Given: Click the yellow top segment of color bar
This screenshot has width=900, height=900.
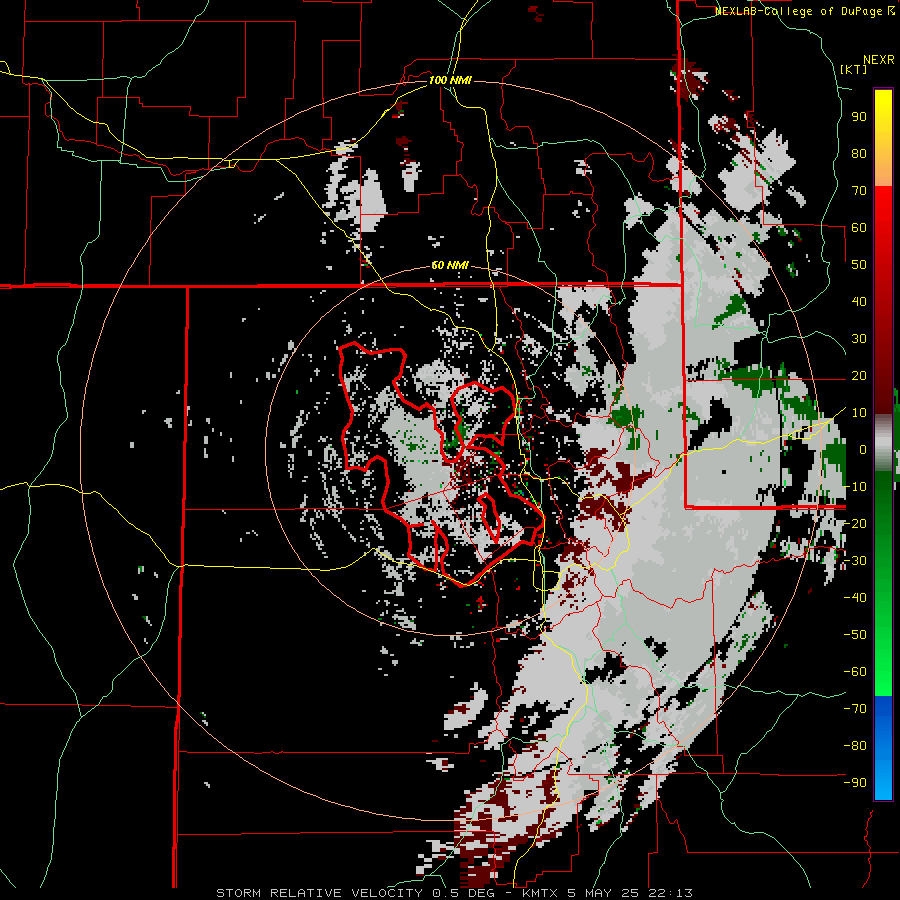Looking at the screenshot, I should pos(883,138).
